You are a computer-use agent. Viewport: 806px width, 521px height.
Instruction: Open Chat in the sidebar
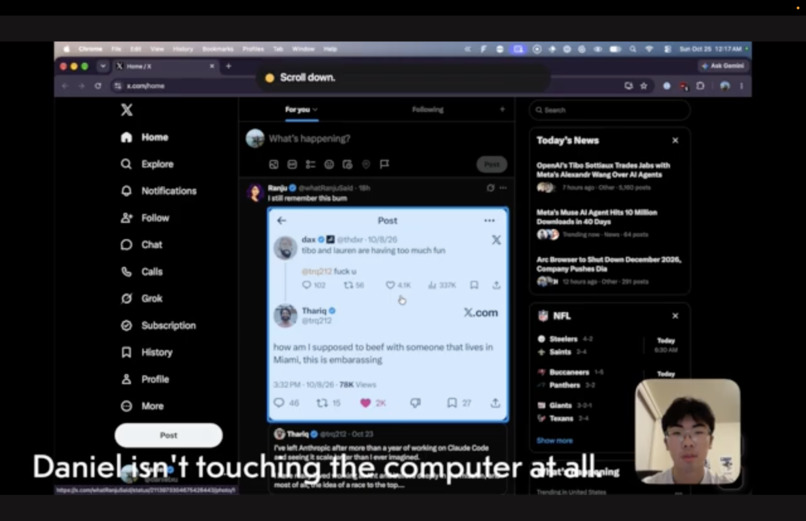click(141, 245)
